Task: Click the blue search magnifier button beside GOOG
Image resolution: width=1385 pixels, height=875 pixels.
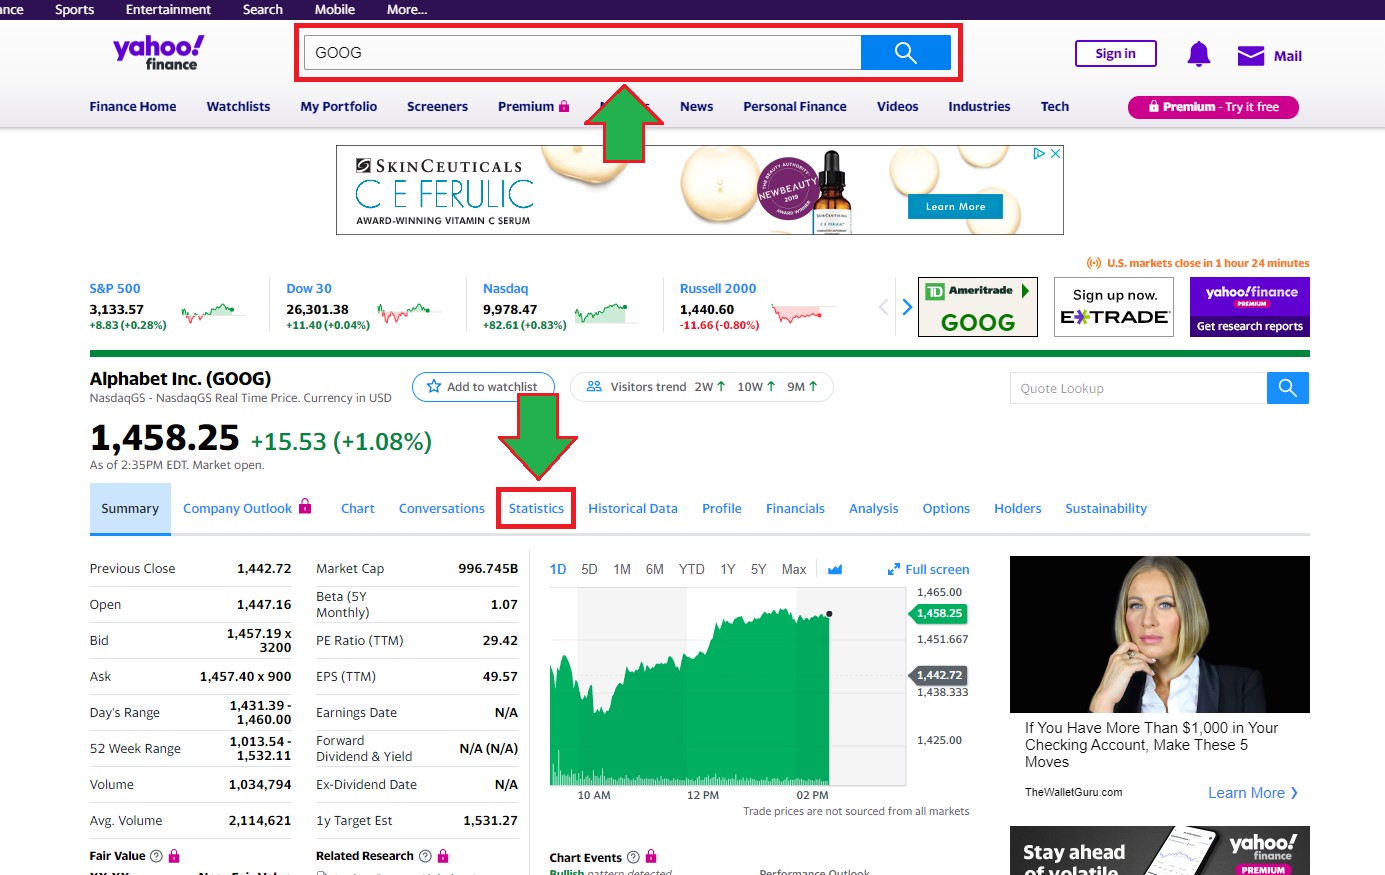Action: [906, 53]
